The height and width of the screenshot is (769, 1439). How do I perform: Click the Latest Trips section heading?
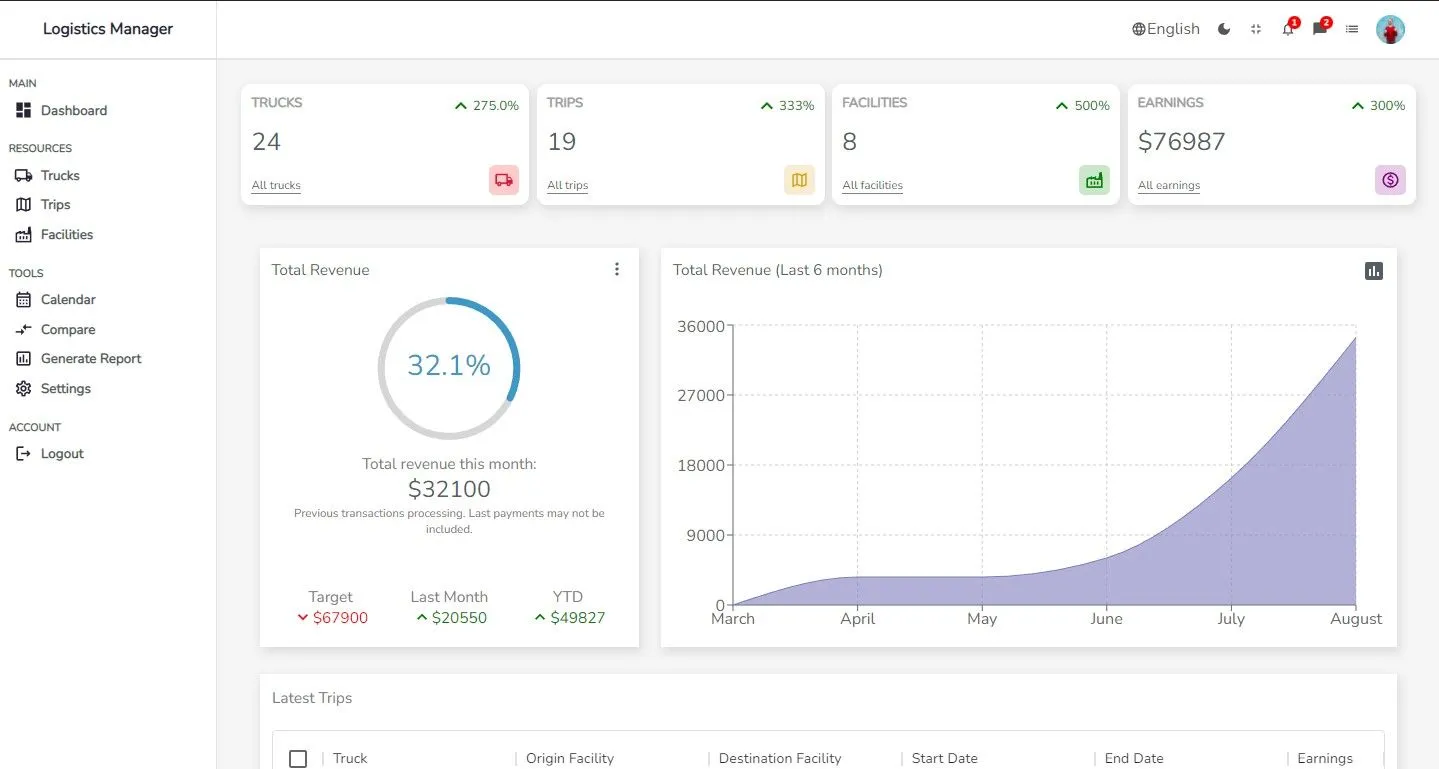(312, 698)
